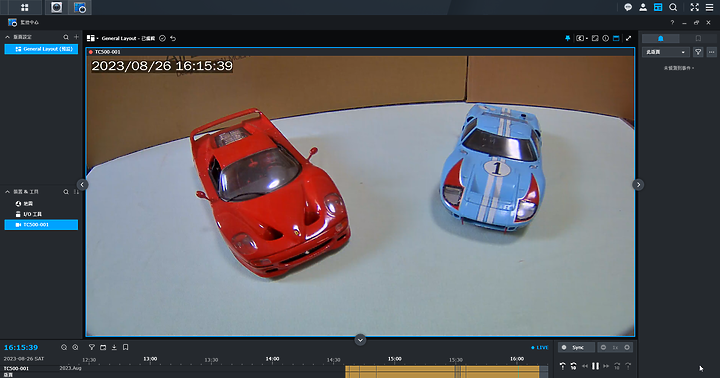
Task: Open the Monitor Center app in taskbar
Action: [x=79, y=7]
